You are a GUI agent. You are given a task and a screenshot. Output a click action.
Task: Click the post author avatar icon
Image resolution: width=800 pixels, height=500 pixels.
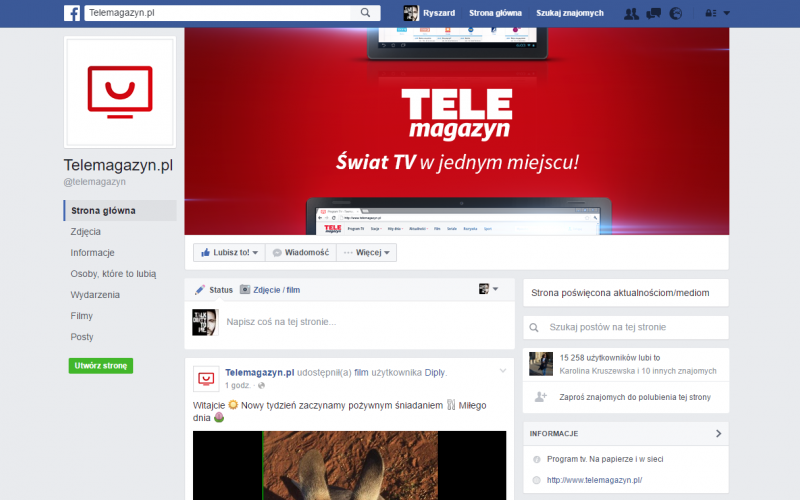pos(206,378)
